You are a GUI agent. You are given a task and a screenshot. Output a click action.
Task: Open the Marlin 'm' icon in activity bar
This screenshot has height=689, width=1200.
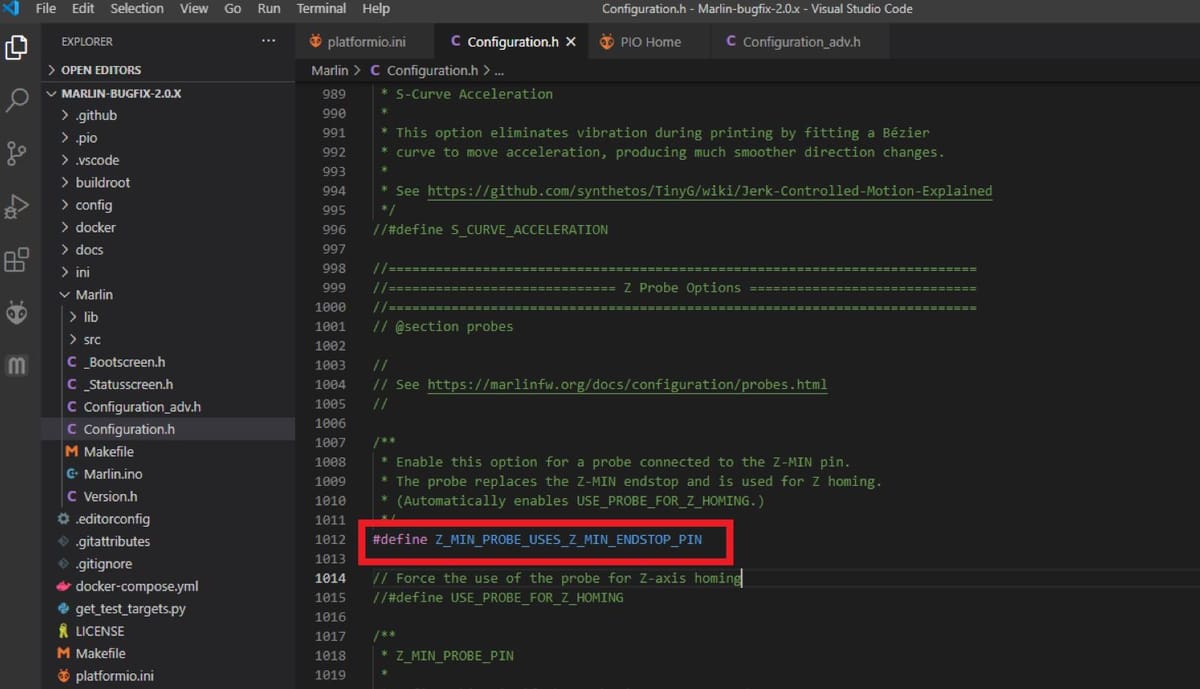click(x=16, y=365)
